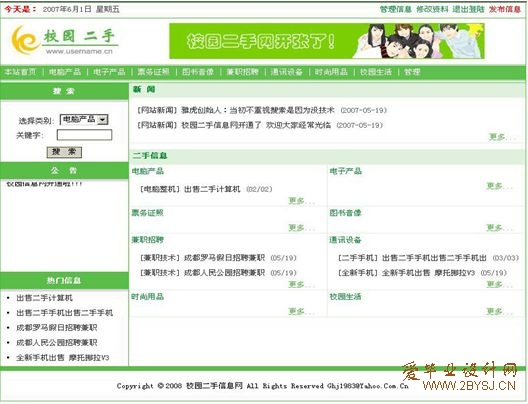Go to 本站首页 in navigation bar

20,72
